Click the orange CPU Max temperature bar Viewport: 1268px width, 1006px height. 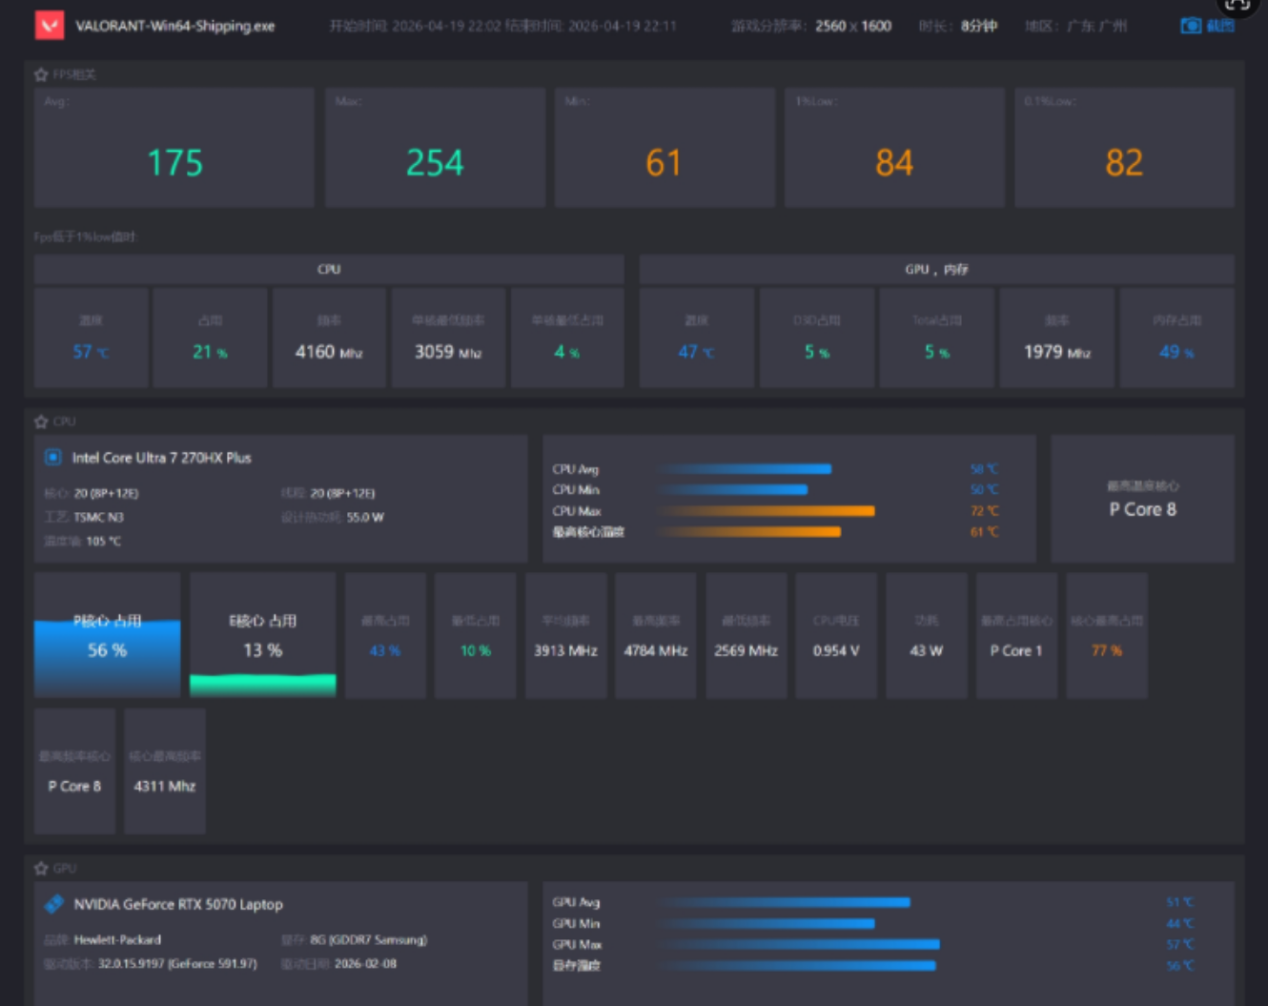click(x=766, y=511)
